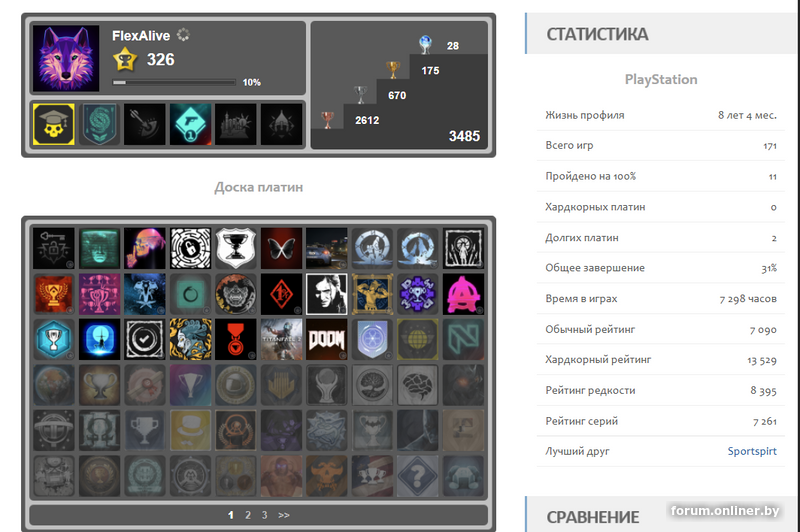Select the red butterfly trophy tile

click(281, 248)
